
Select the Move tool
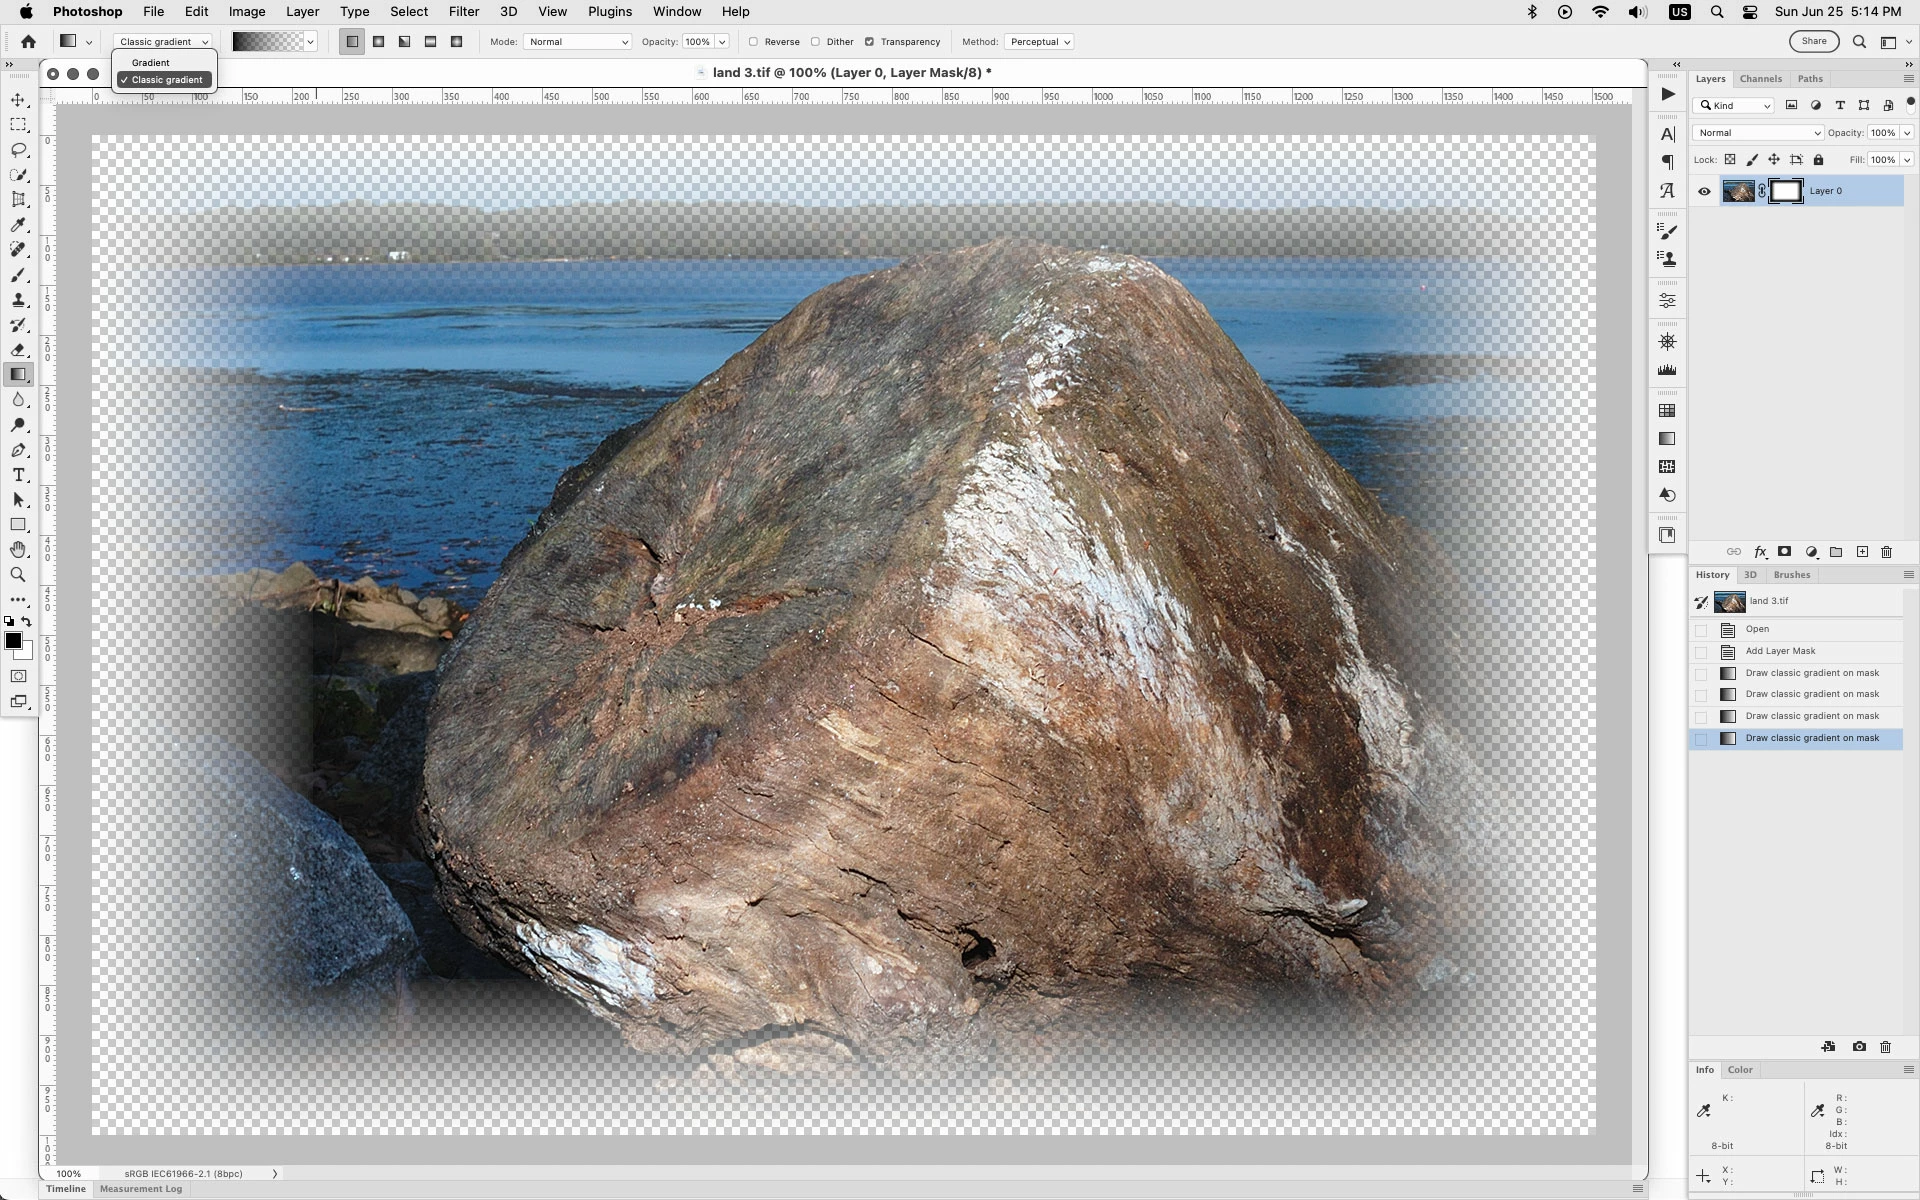click(18, 100)
